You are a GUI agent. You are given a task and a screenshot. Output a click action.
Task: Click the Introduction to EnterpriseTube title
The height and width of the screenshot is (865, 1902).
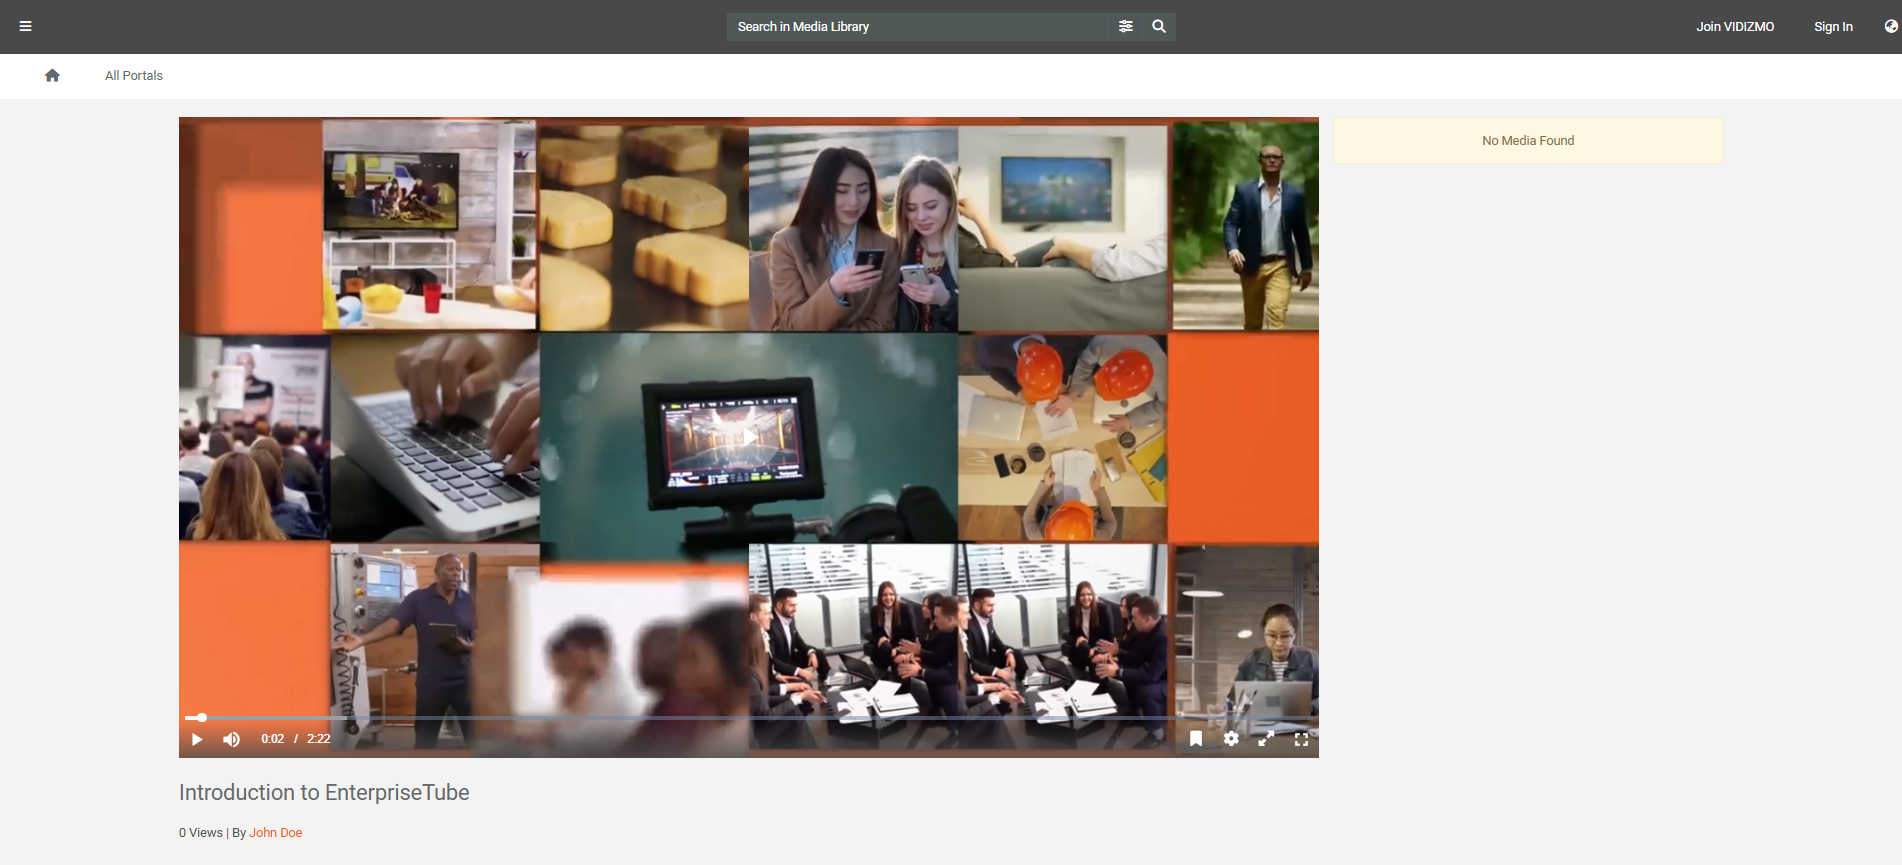[324, 793]
